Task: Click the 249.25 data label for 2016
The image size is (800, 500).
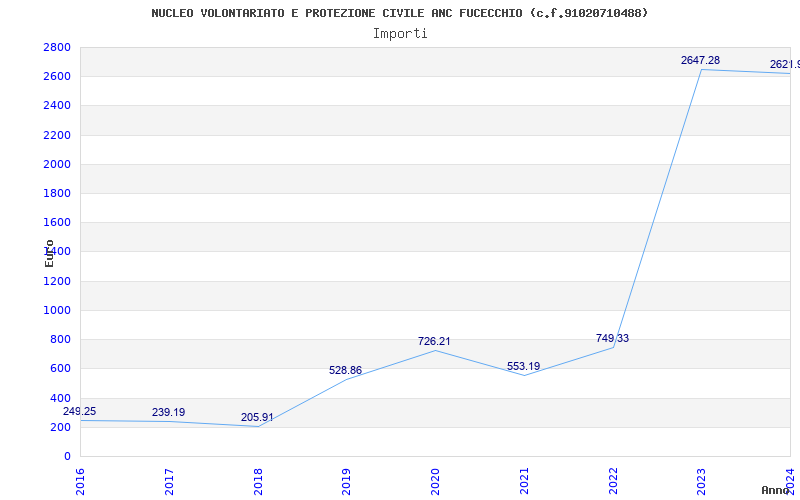Action: point(80,411)
